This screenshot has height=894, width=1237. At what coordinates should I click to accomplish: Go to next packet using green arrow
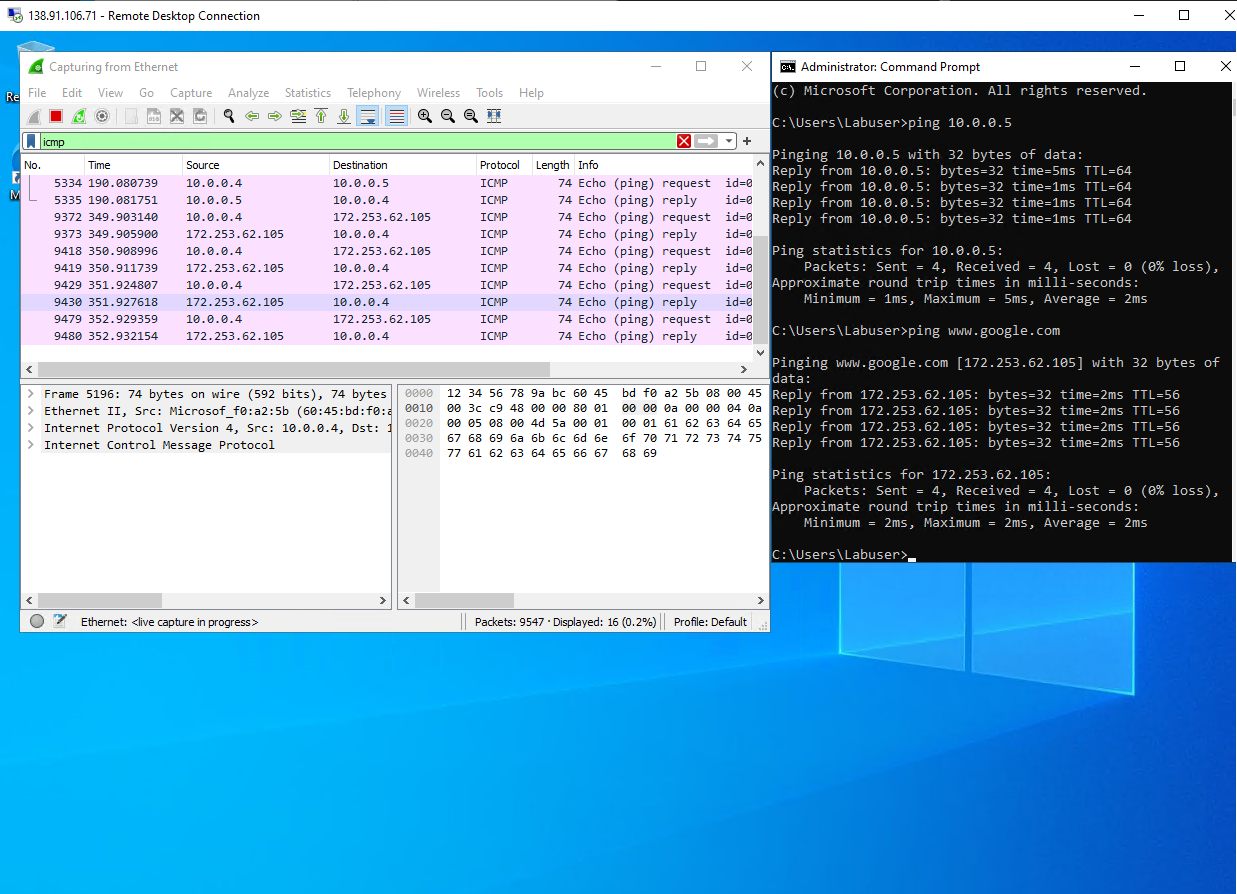(x=274, y=115)
